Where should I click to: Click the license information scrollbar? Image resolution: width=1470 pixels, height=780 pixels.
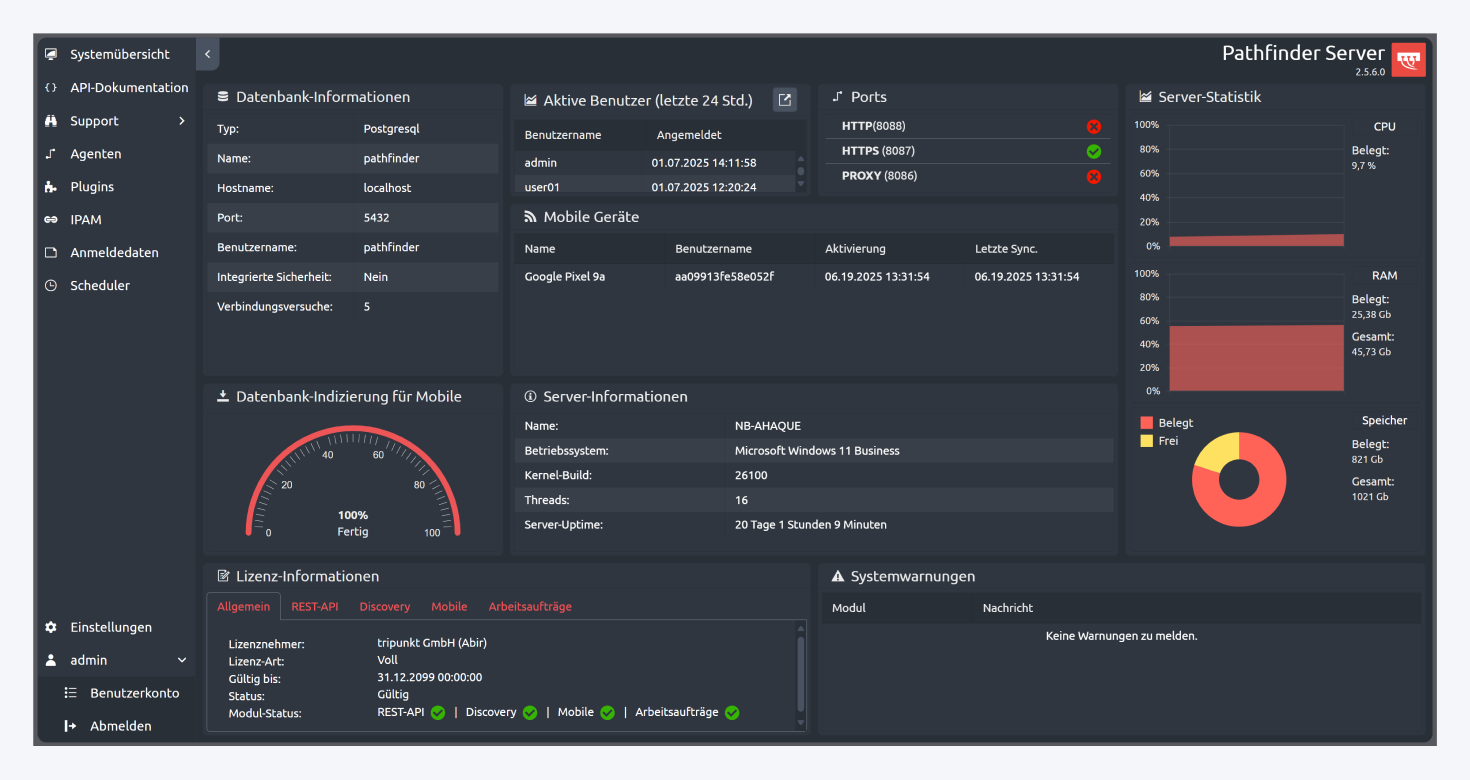pyautogui.click(x=800, y=675)
